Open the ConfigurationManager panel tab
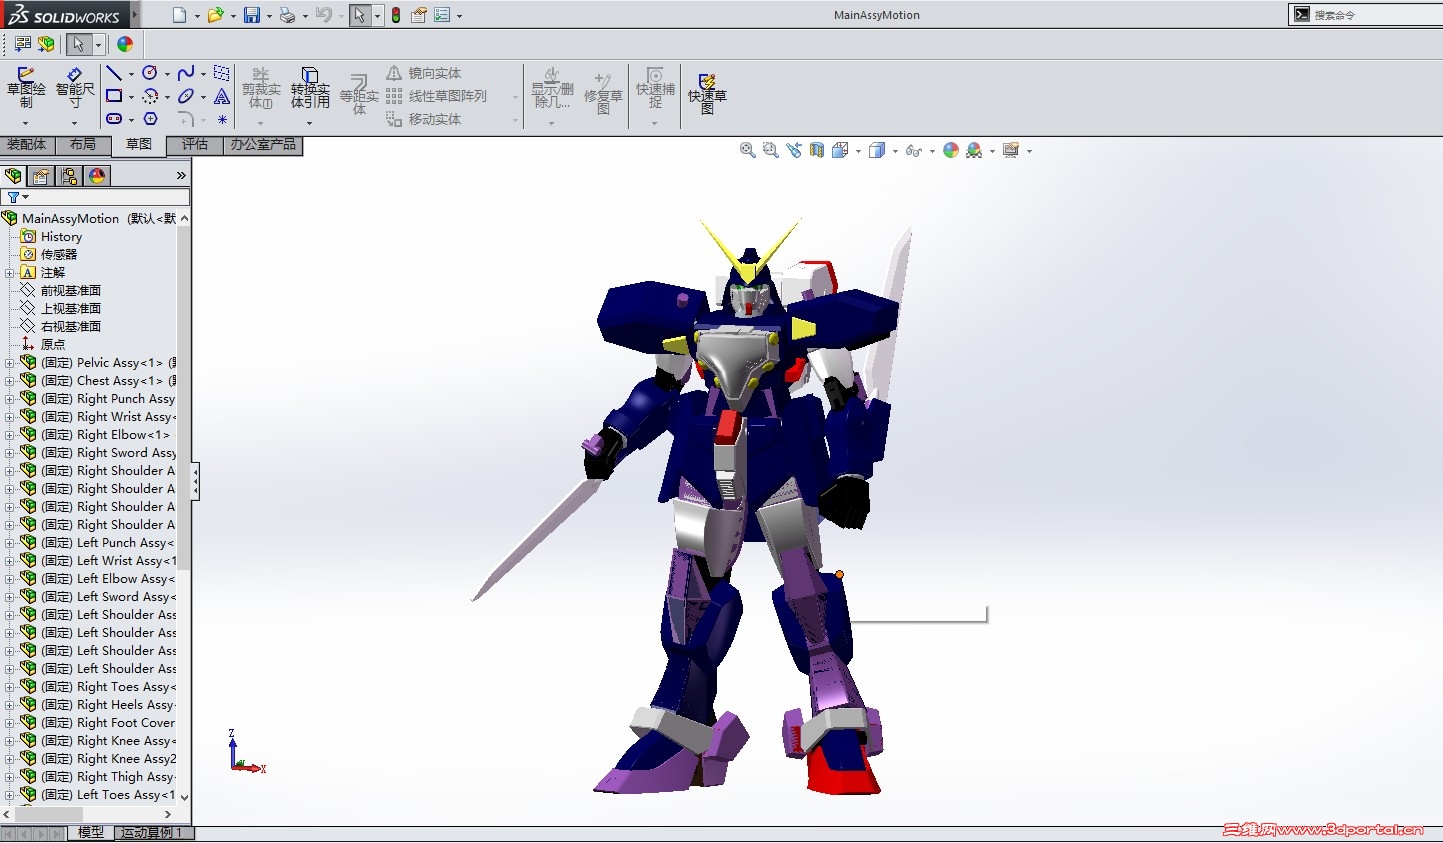The image size is (1443, 843). 69,176
